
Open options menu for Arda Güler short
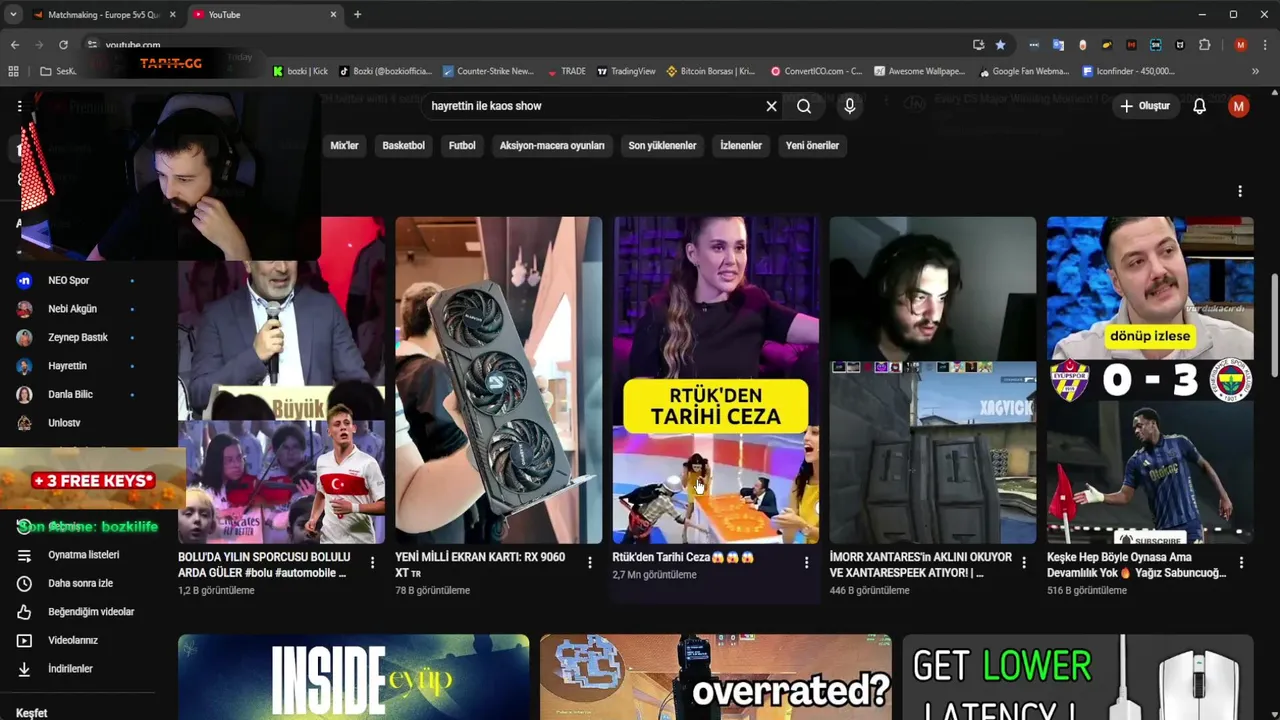[x=372, y=563]
